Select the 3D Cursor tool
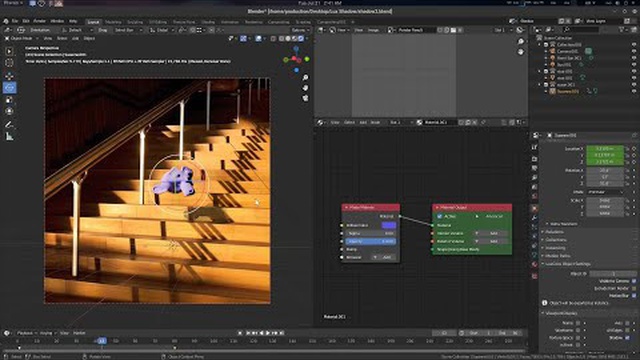This screenshot has width=640, height=360. (x=9, y=62)
